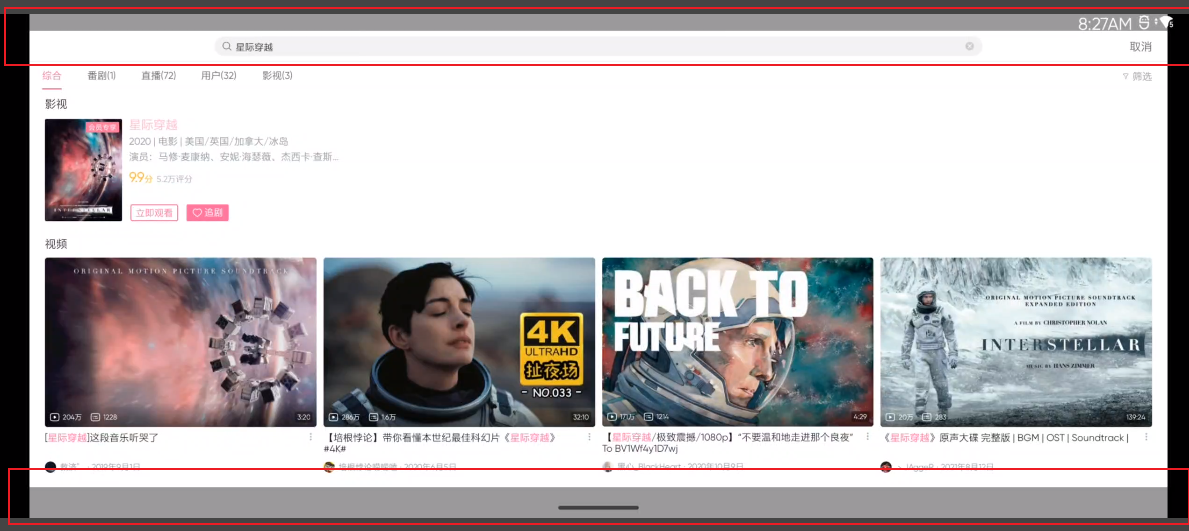The width and height of the screenshot is (1189, 531).
Task: Click the Wi-Fi icon in status bar
Action: pyautogui.click(x=1166, y=23)
